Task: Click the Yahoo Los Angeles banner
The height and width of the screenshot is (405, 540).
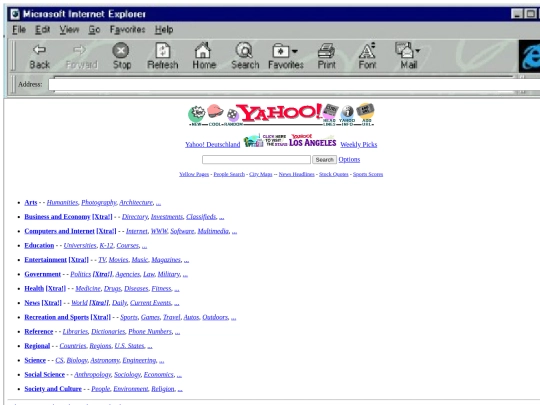Action: (x=290, y=141)
